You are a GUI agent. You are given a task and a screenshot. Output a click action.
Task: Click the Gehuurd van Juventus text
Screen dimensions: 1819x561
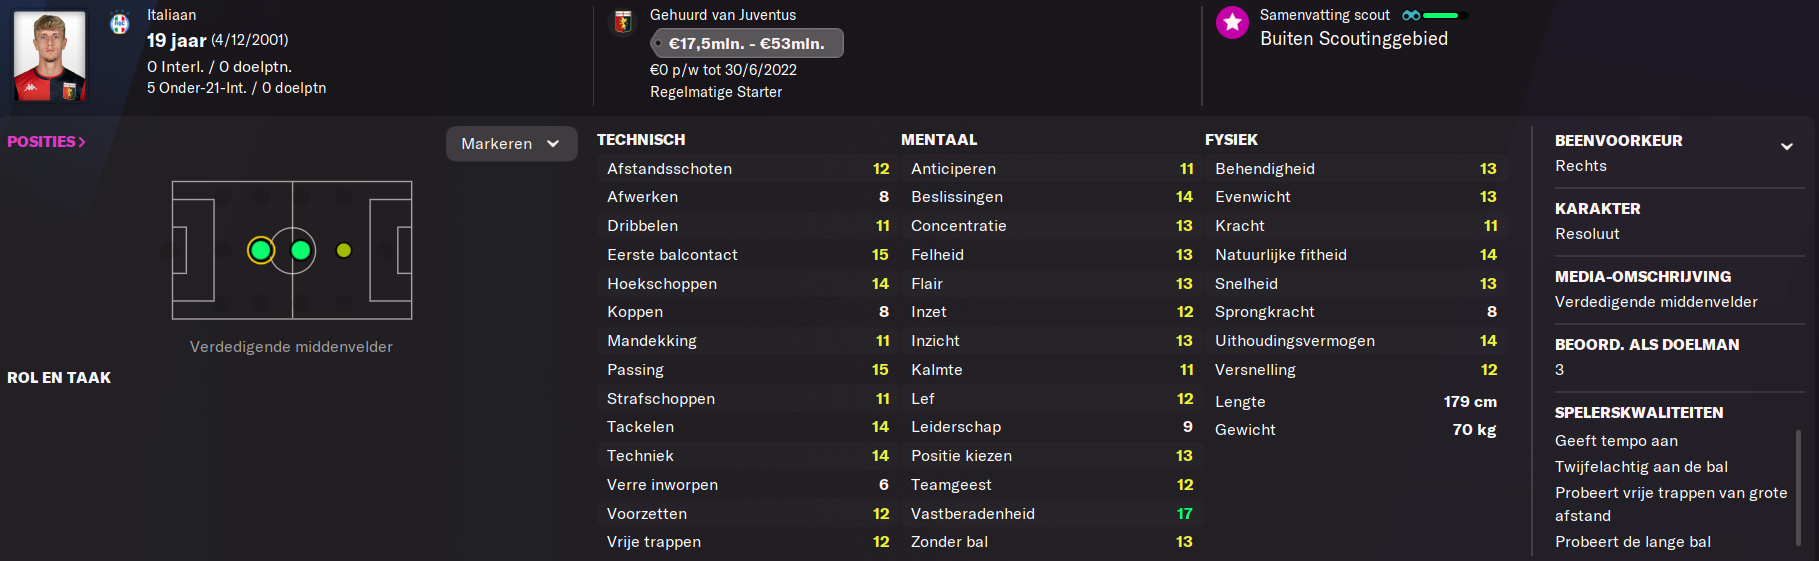(x=723, y=15)
